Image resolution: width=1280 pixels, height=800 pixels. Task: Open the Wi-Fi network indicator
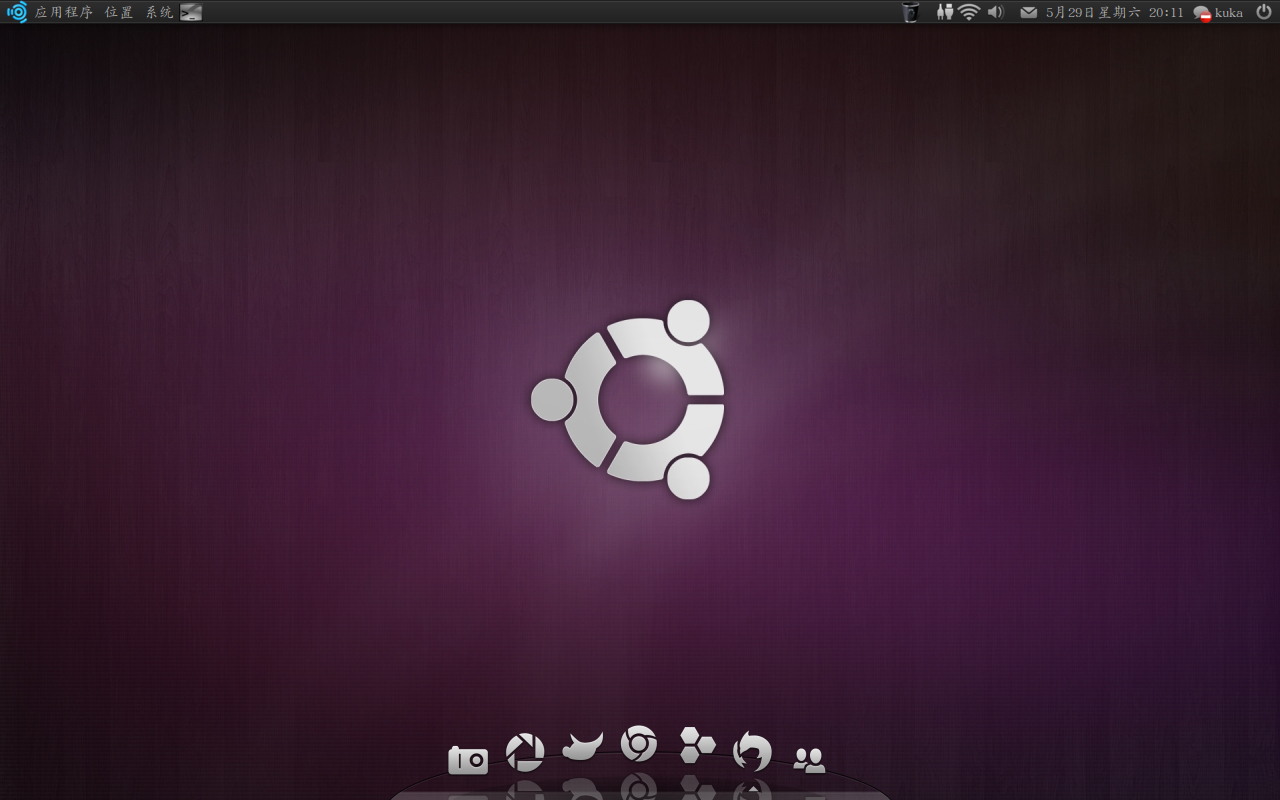point(968,12)
